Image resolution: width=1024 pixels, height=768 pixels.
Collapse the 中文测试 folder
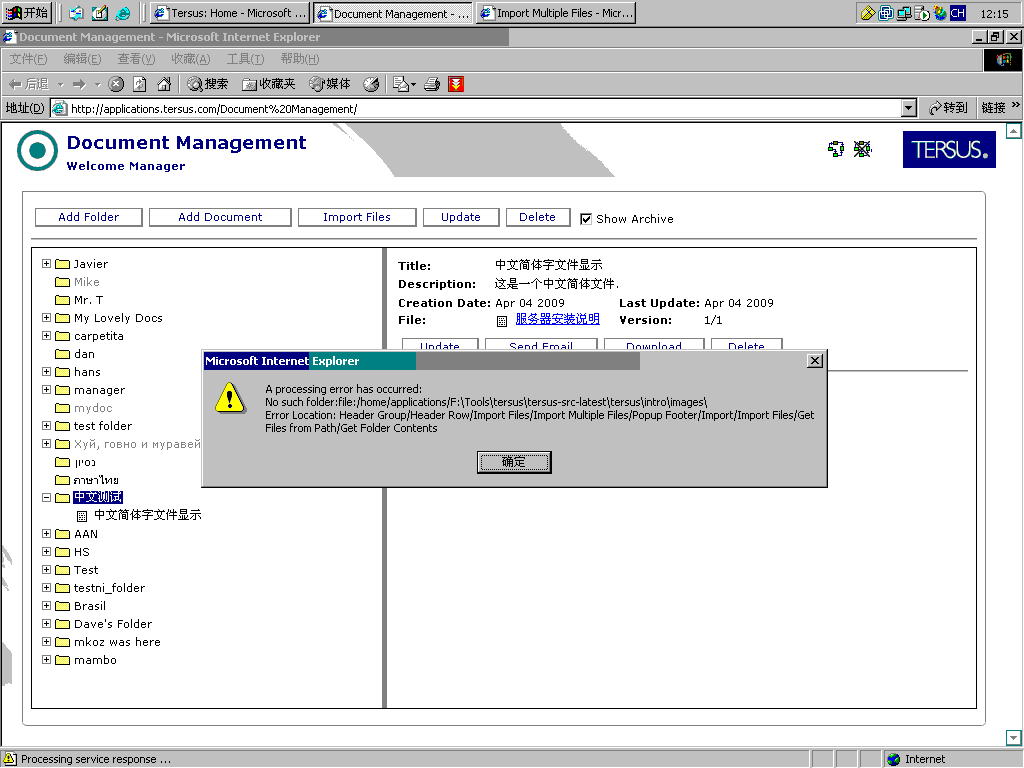click(47, 497)
